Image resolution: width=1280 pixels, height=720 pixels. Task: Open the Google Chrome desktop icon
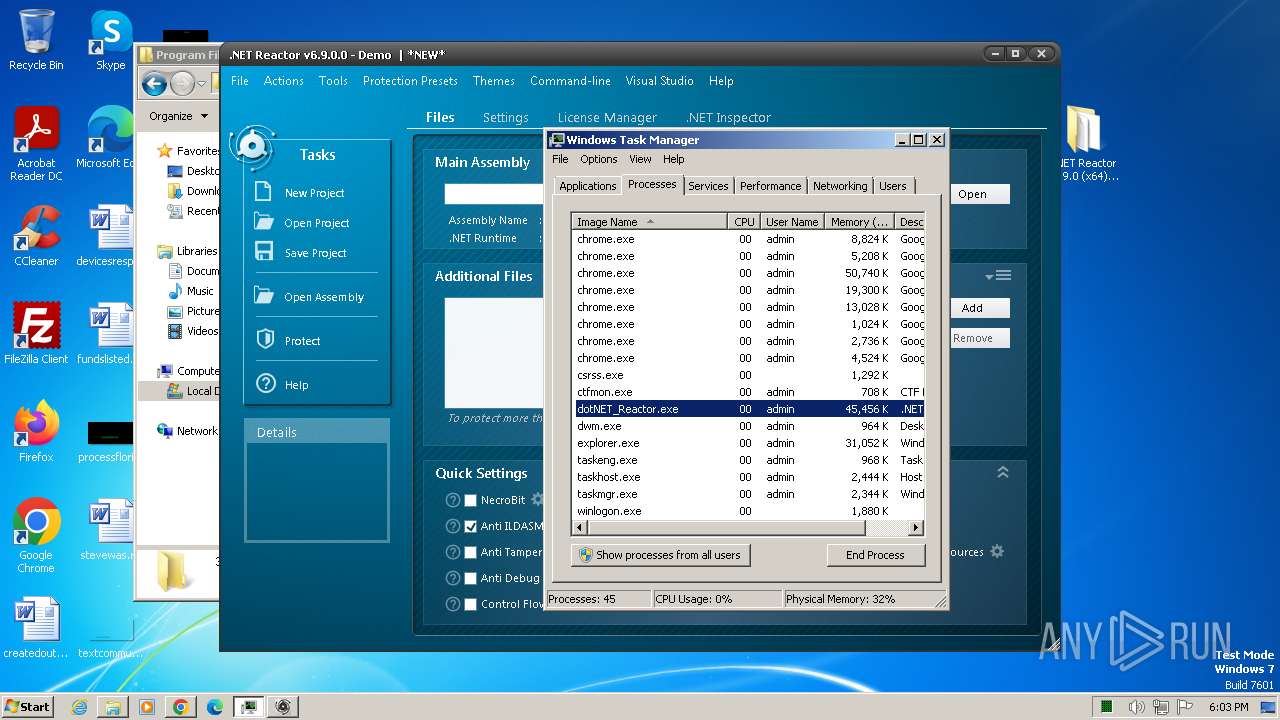pyautogui.click(x=36, y=535)
